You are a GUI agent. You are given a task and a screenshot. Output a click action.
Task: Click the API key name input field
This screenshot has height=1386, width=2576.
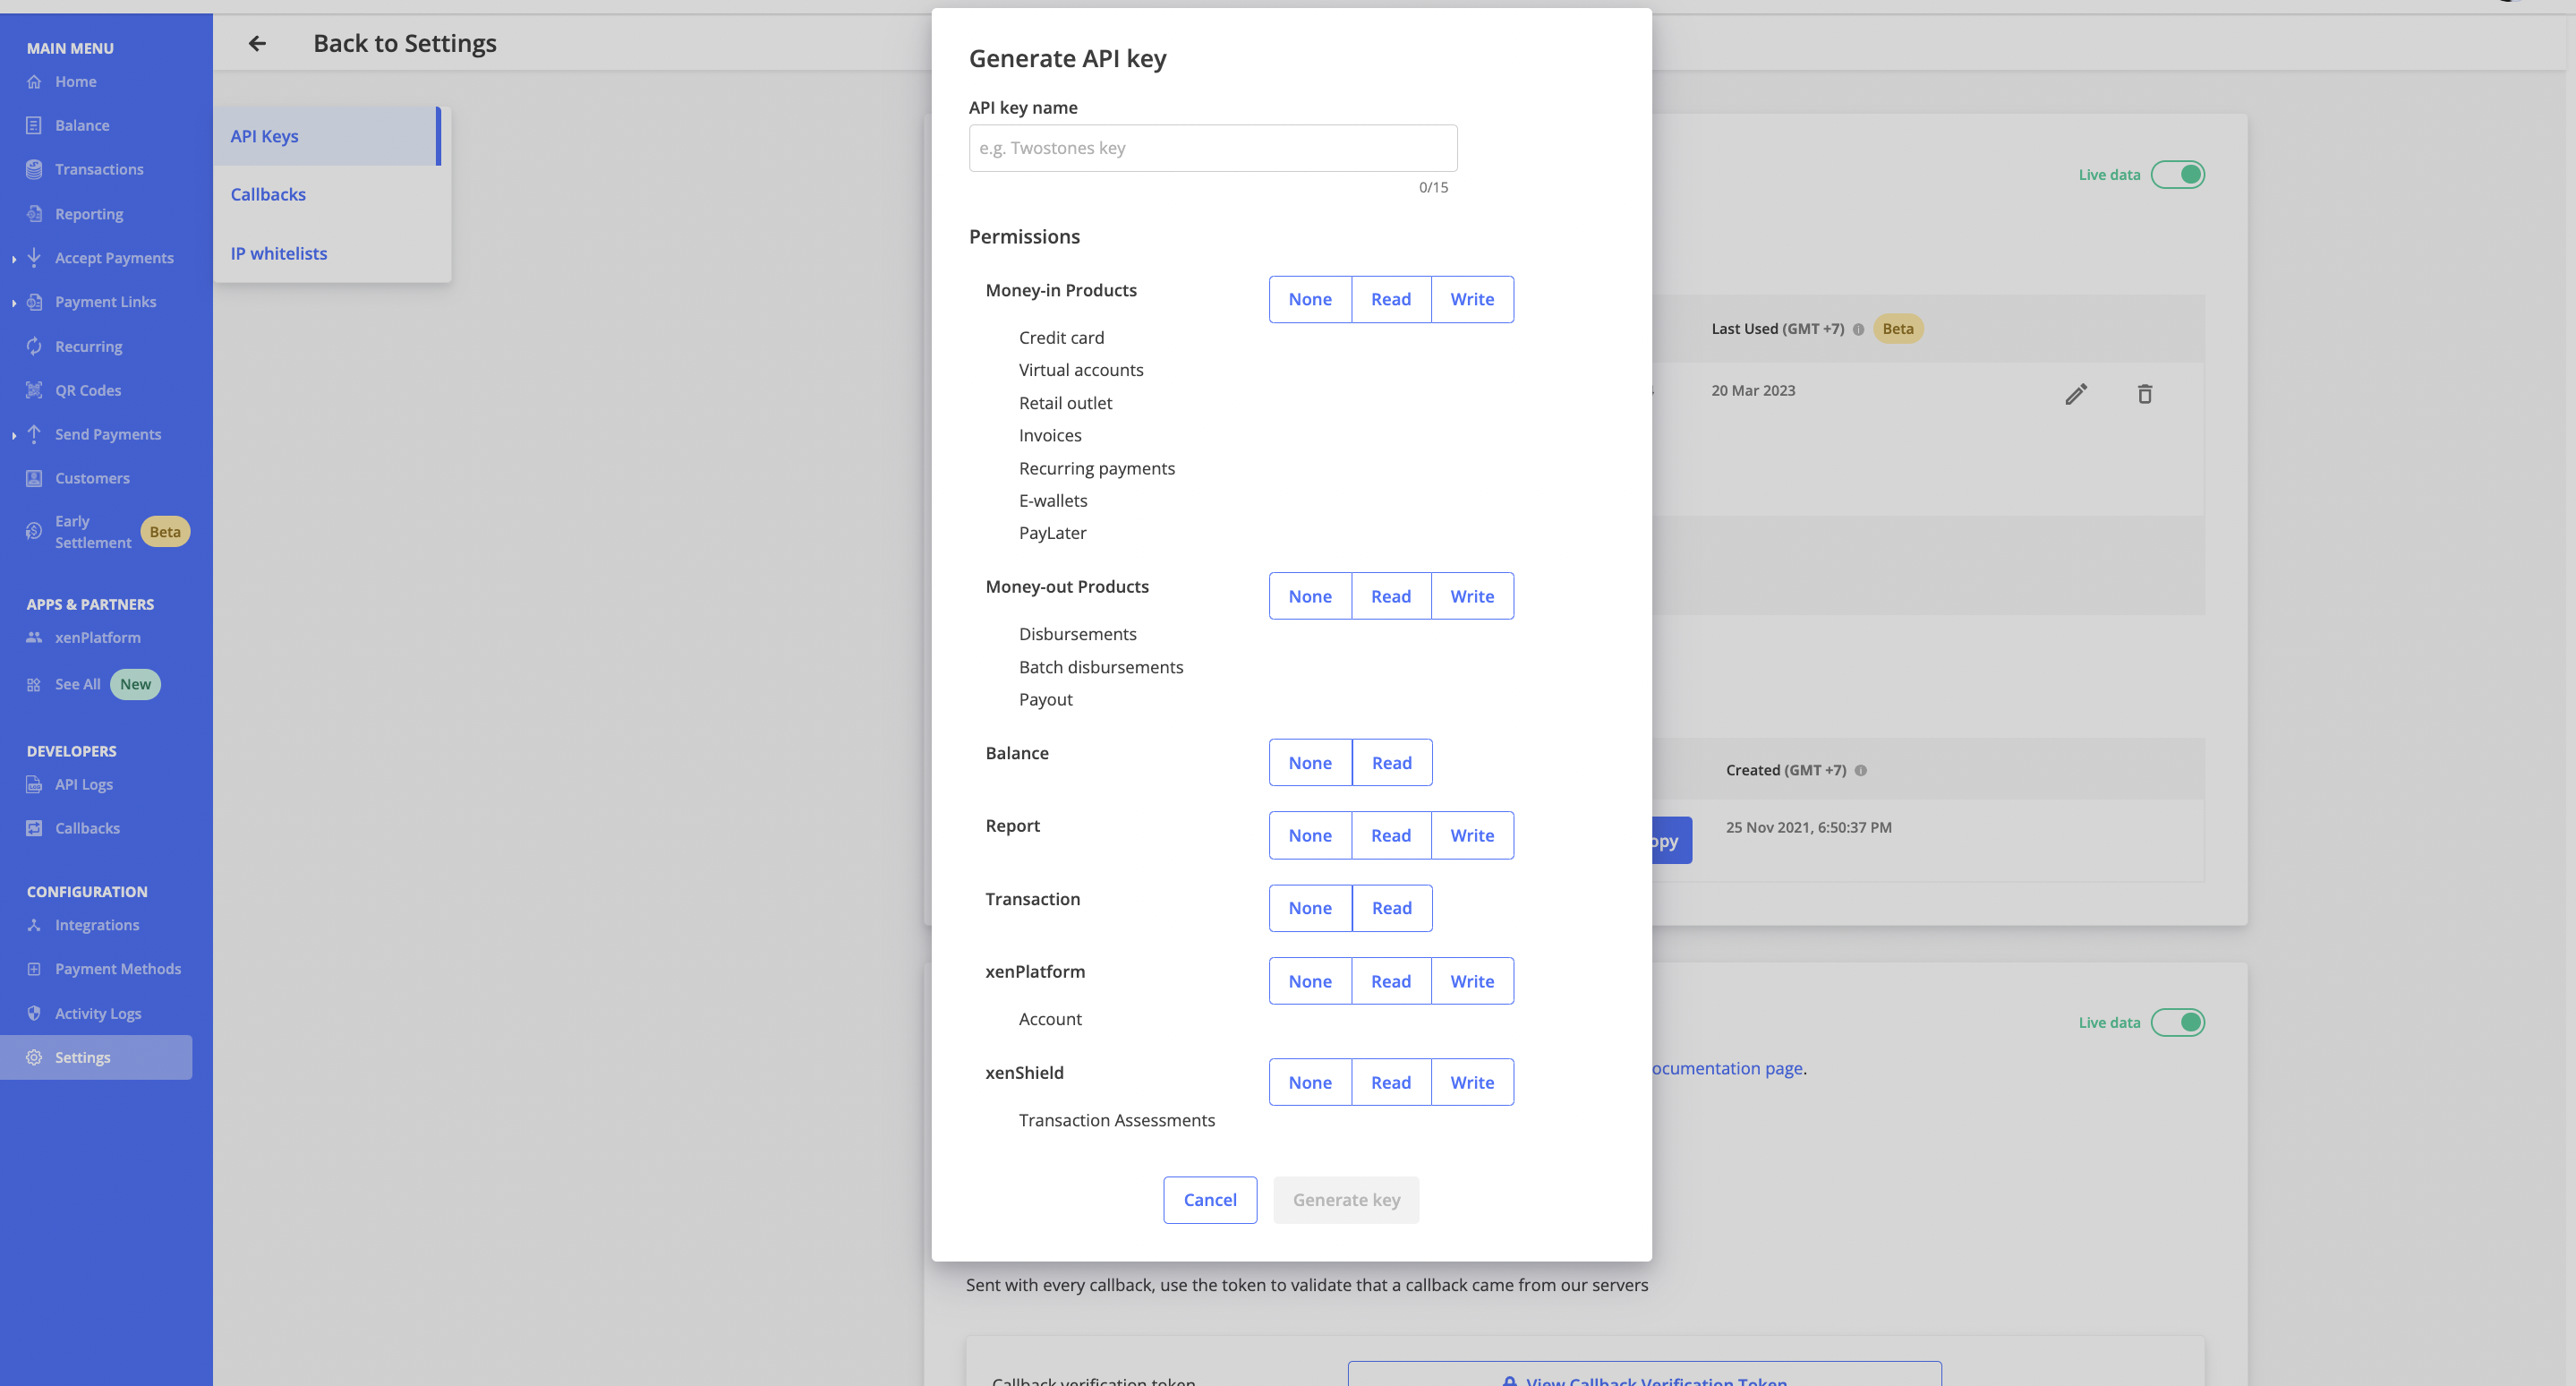point(1211,147)
